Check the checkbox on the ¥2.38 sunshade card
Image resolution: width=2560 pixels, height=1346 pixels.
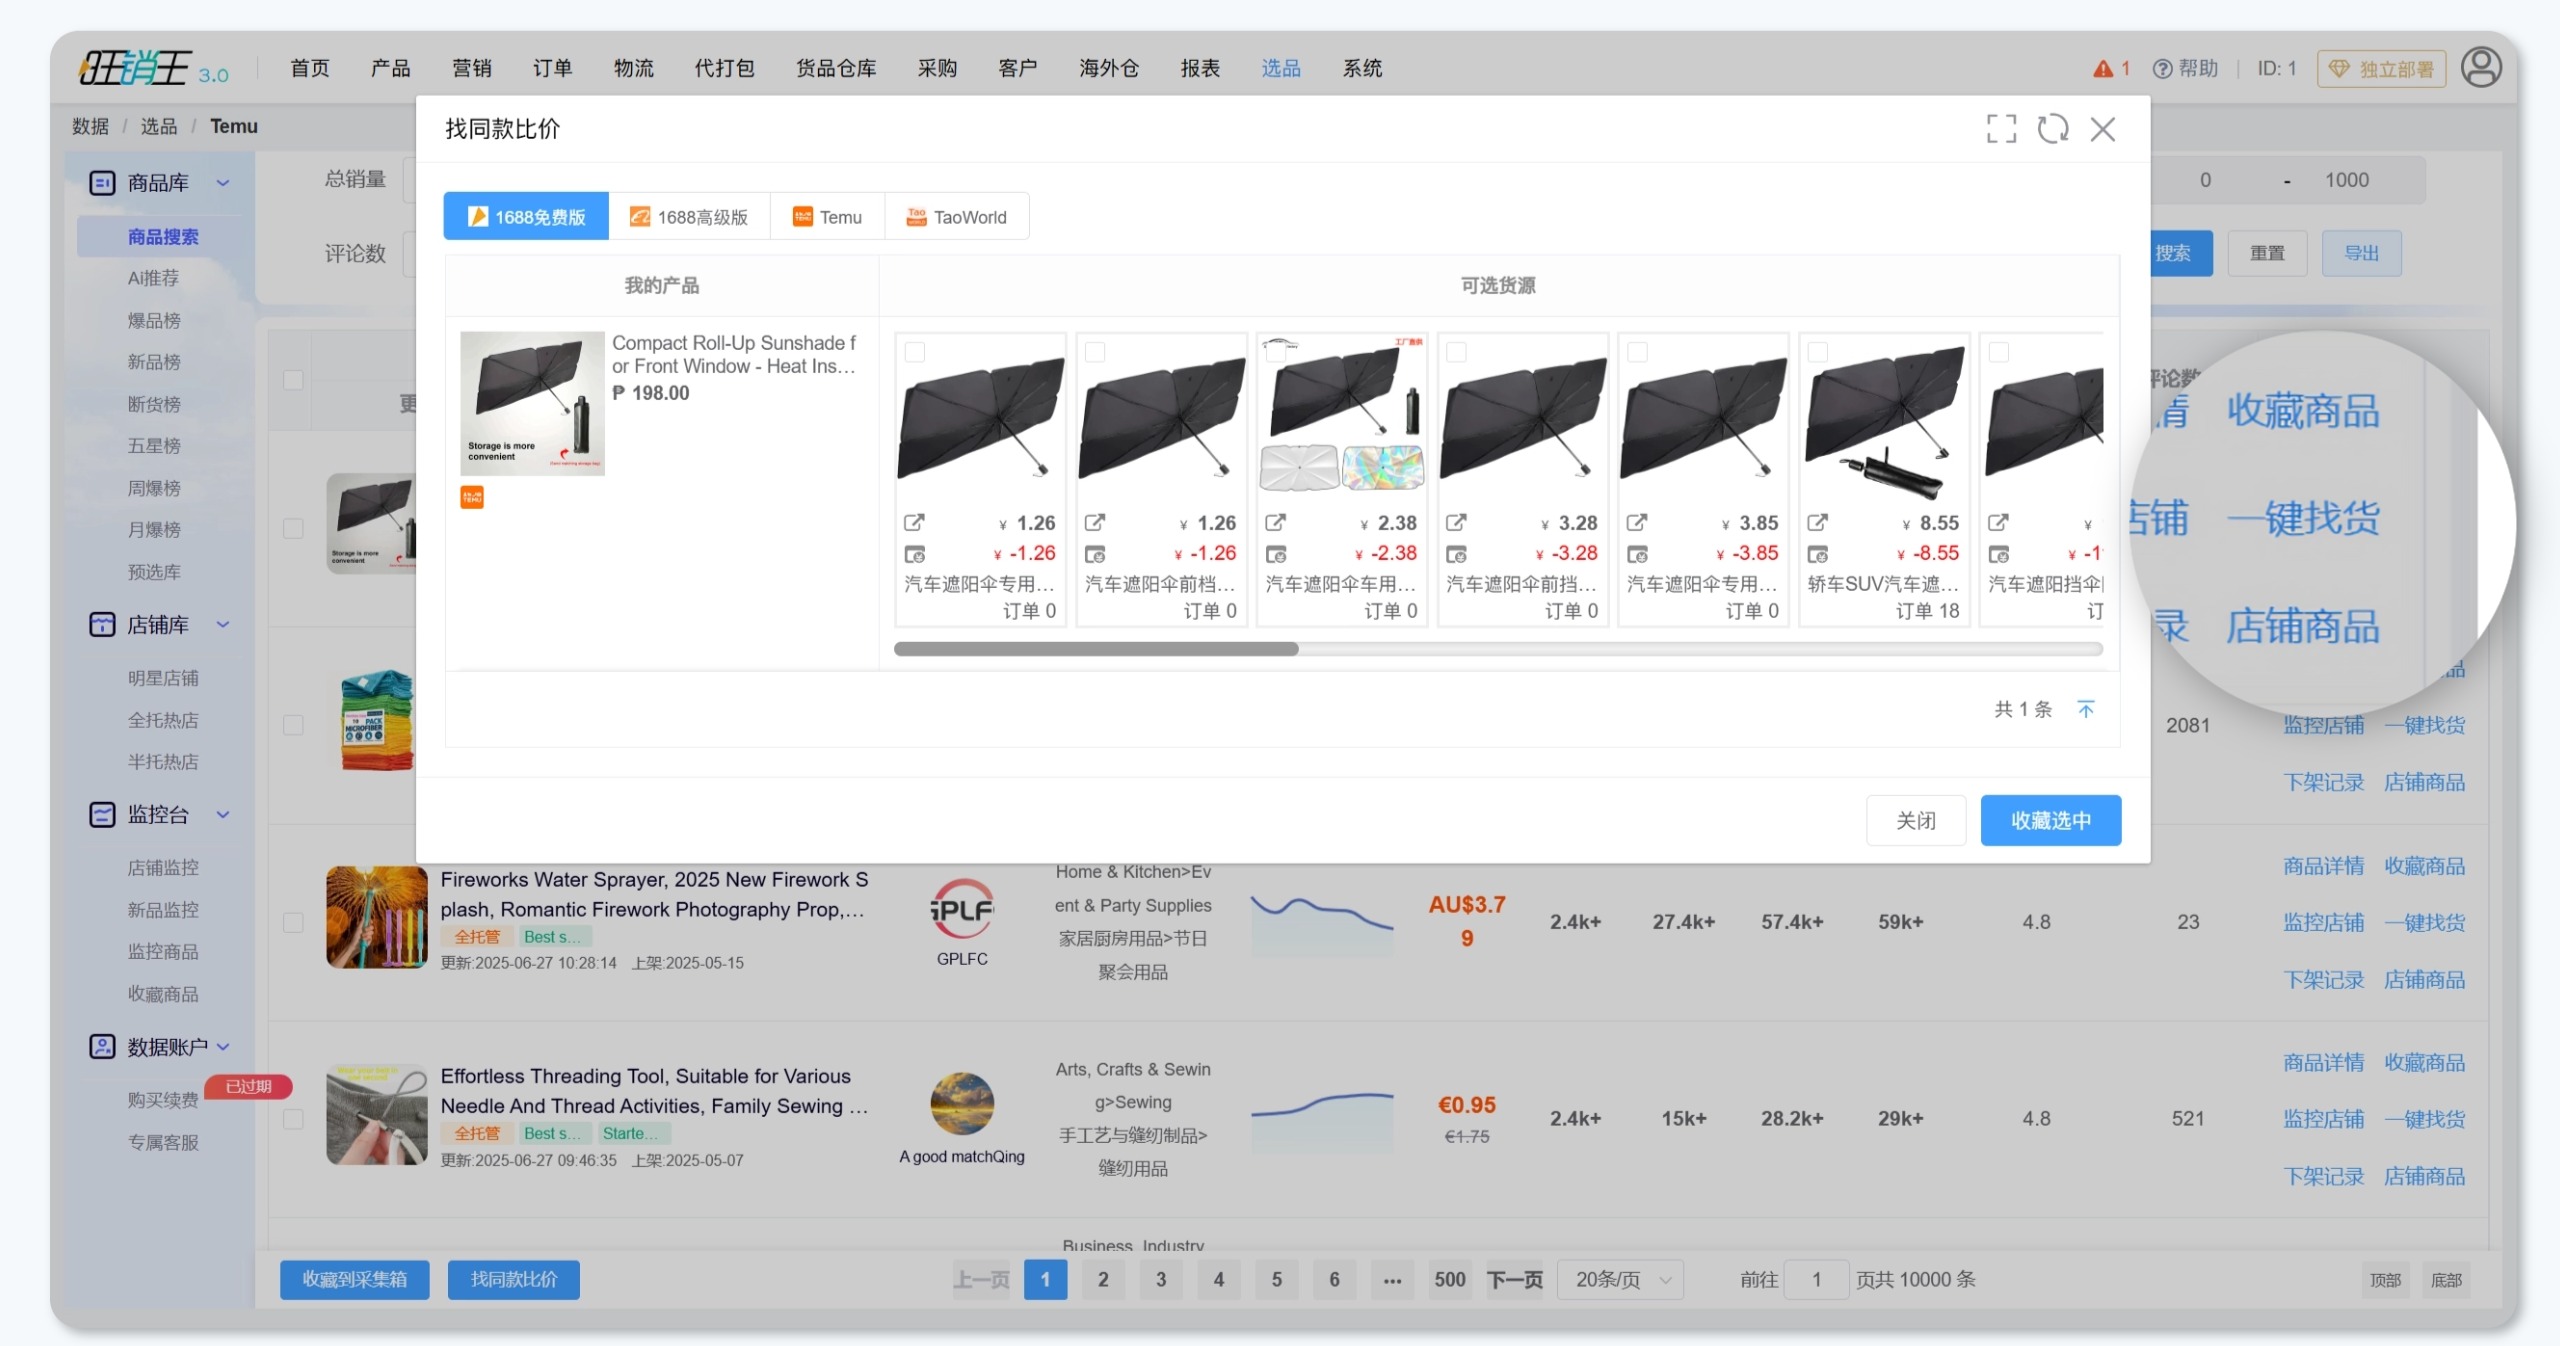(1276, 352)
